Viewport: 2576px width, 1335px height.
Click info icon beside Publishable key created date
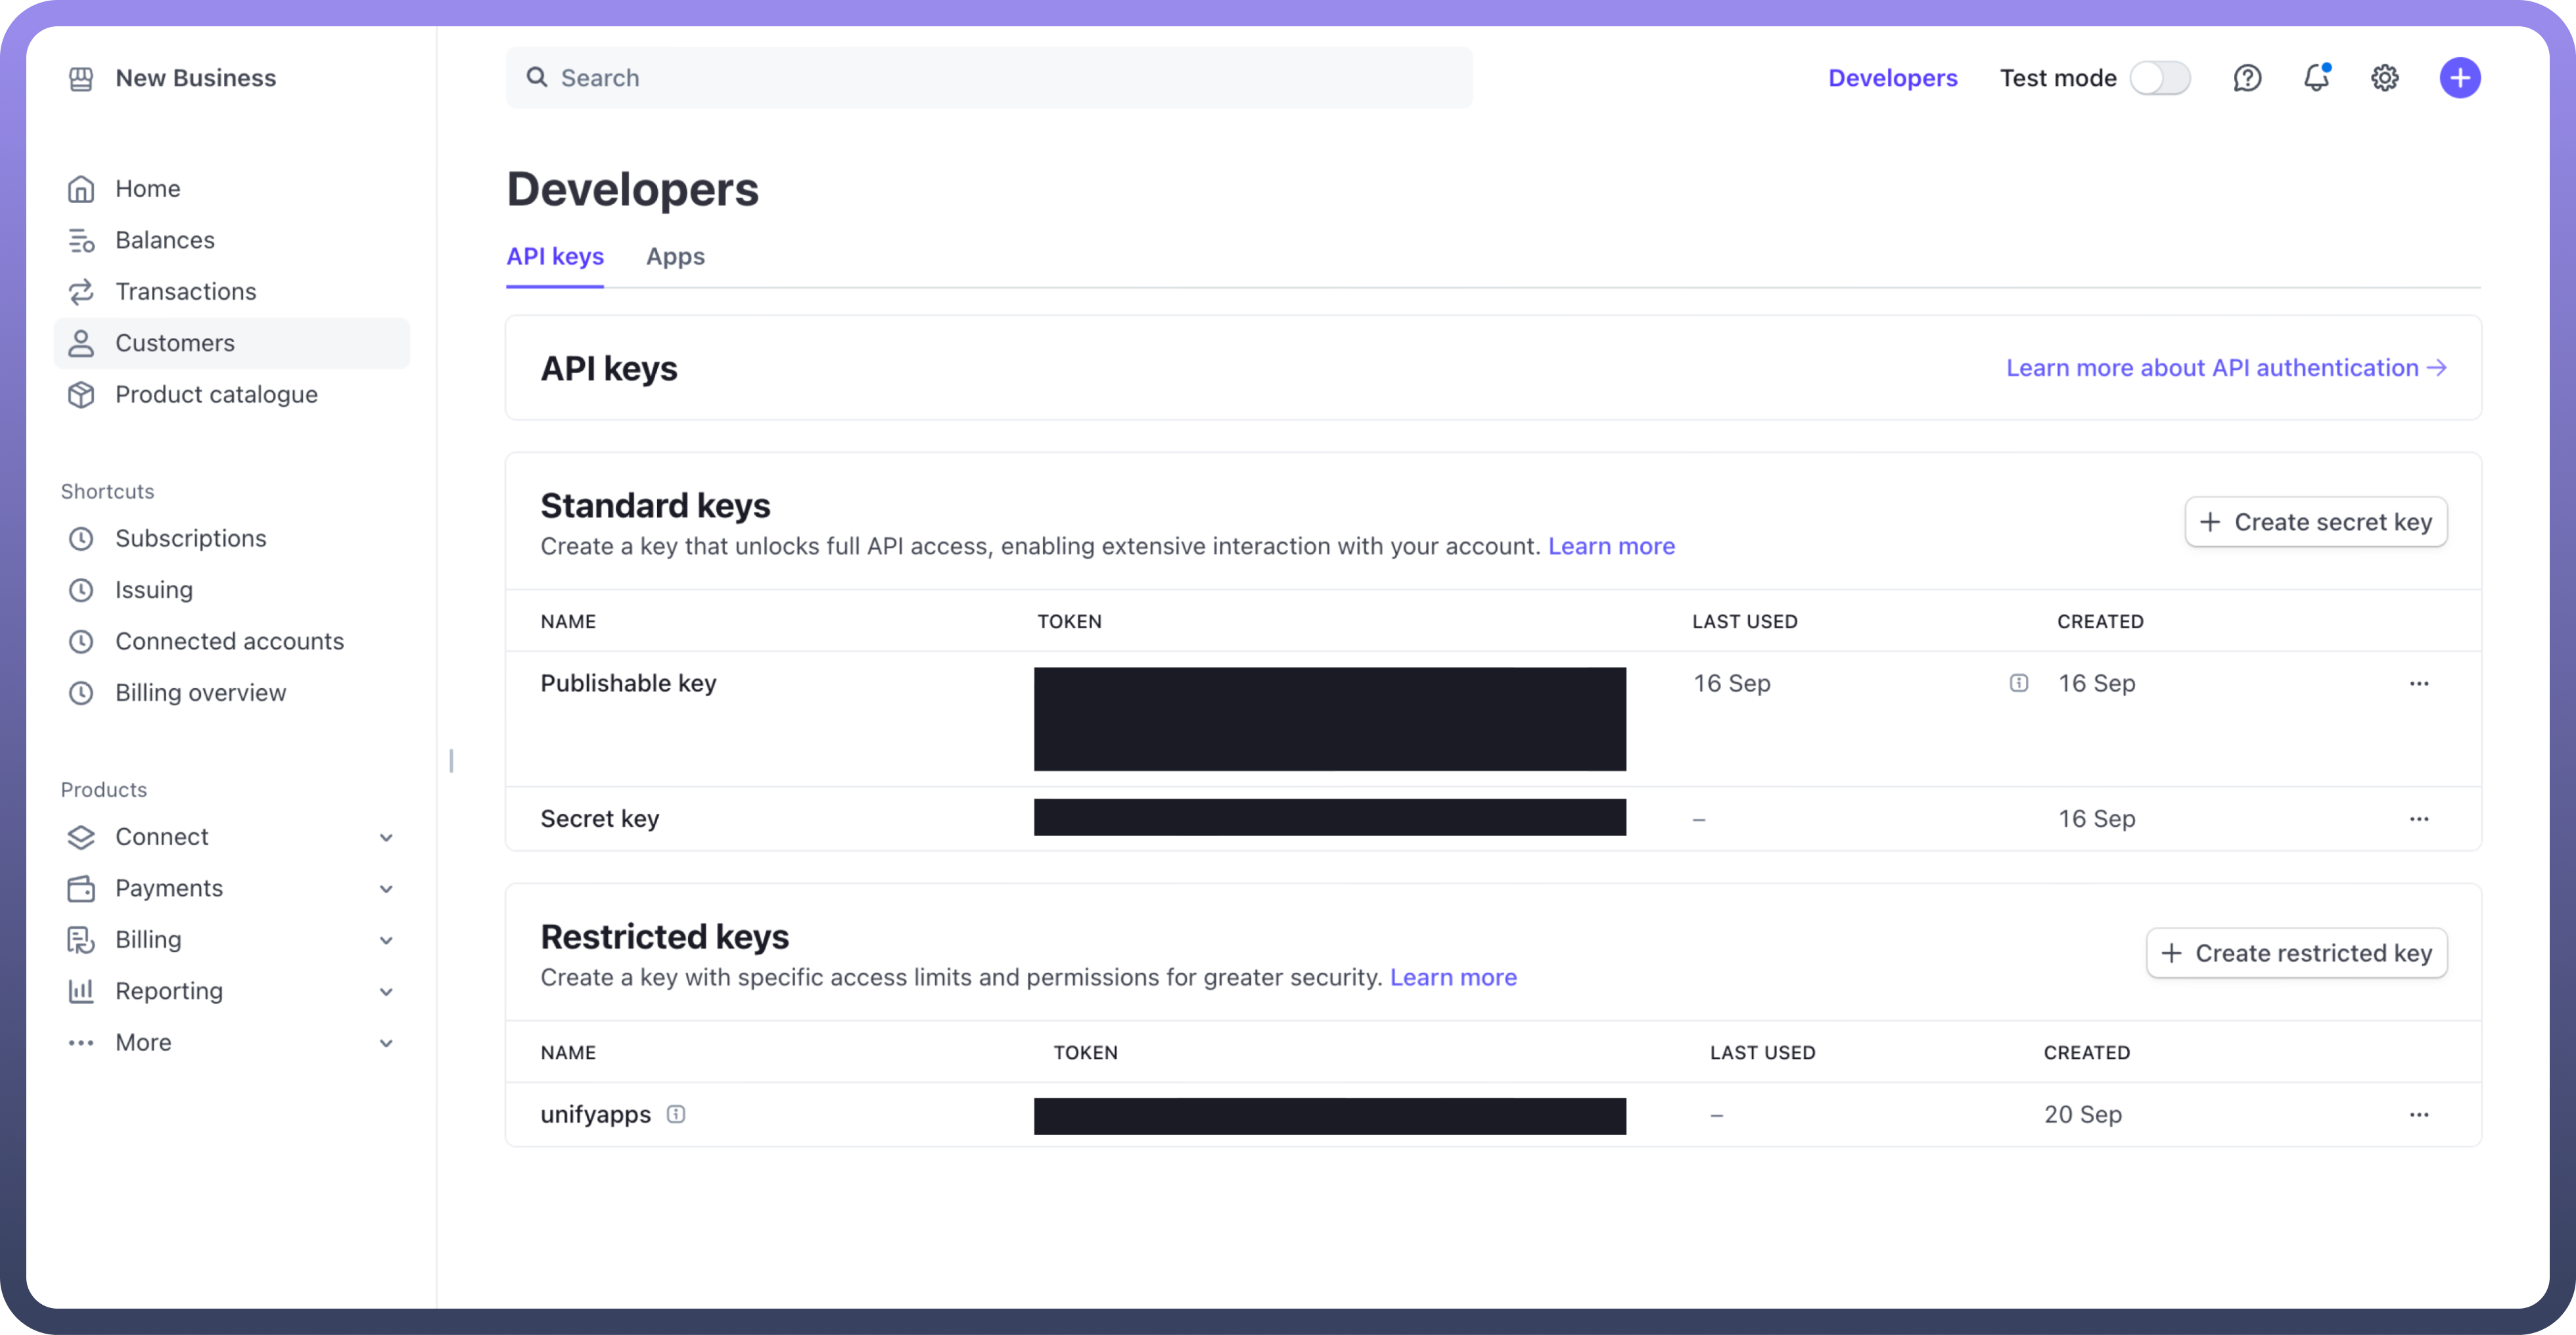click(2019, 683)
